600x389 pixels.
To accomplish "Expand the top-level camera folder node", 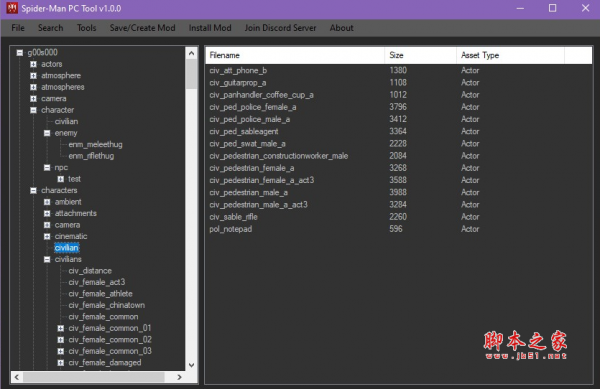I will click(x=34, y=99).
